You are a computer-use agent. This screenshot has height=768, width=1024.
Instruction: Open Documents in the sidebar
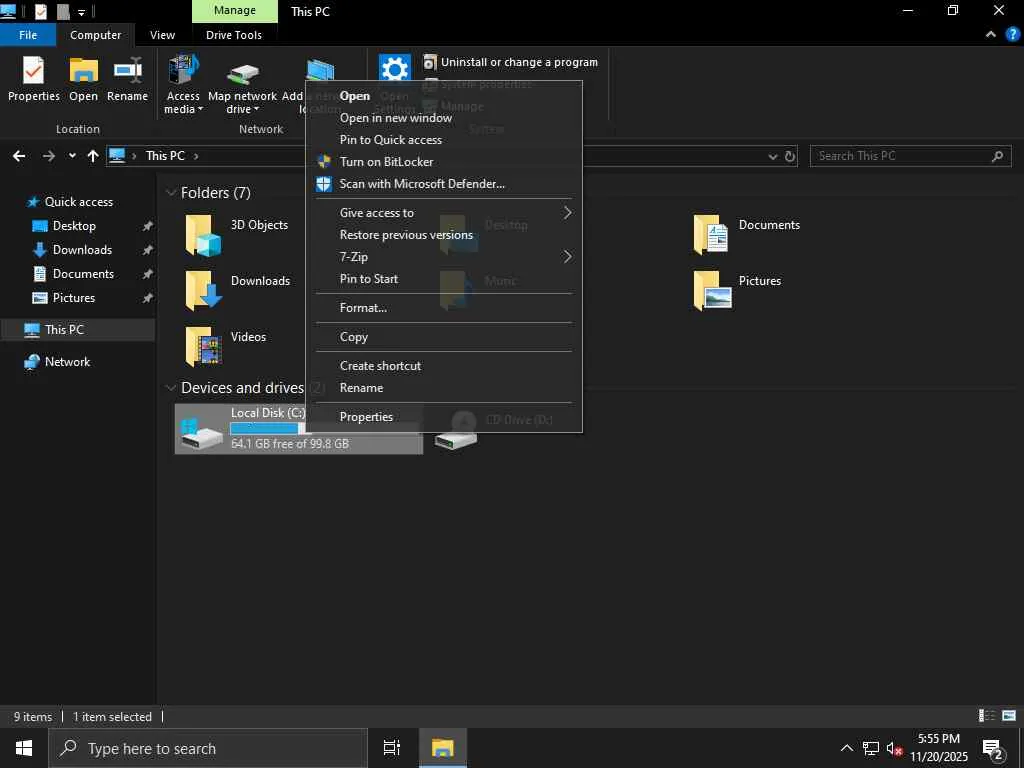click(x=83, y=274)
